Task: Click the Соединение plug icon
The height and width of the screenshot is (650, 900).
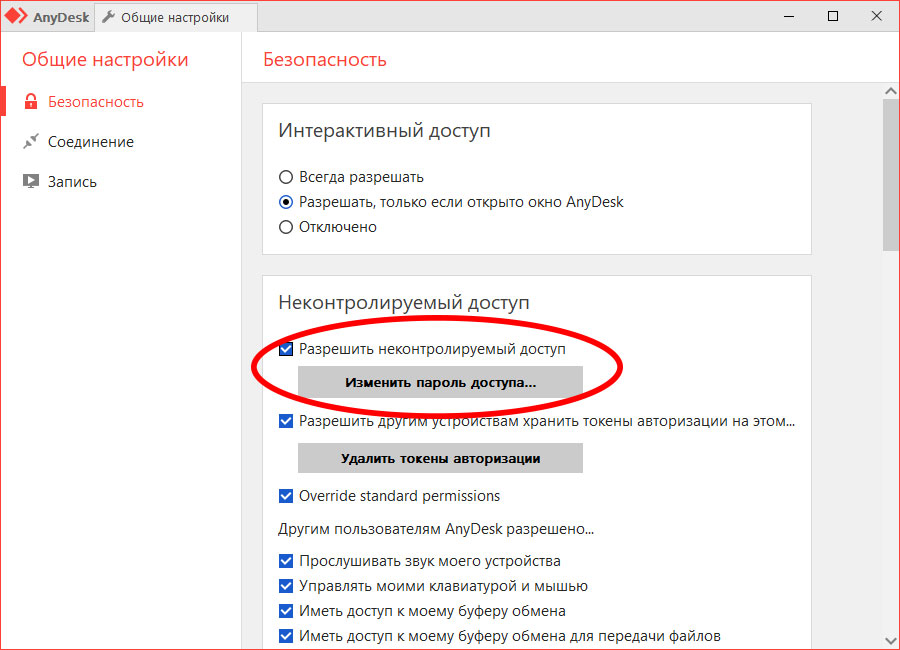Action: pos(30,141)
